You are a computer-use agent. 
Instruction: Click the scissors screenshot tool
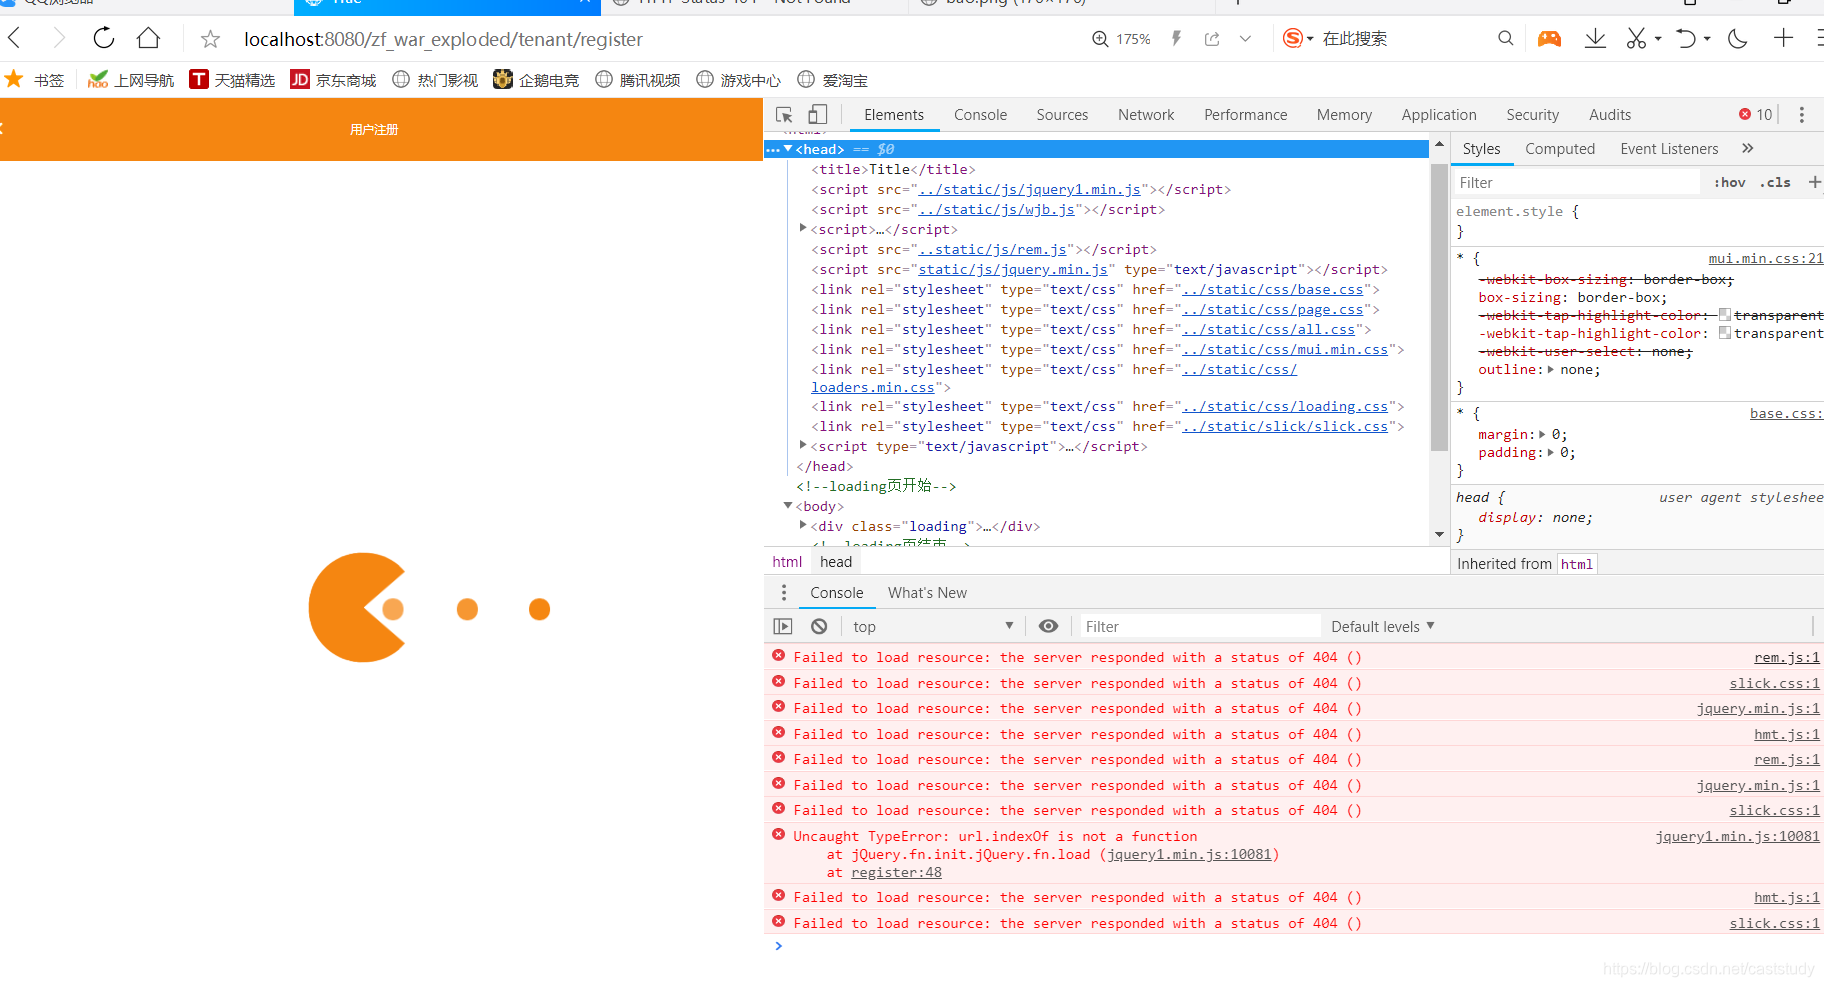pos(1636,38)
